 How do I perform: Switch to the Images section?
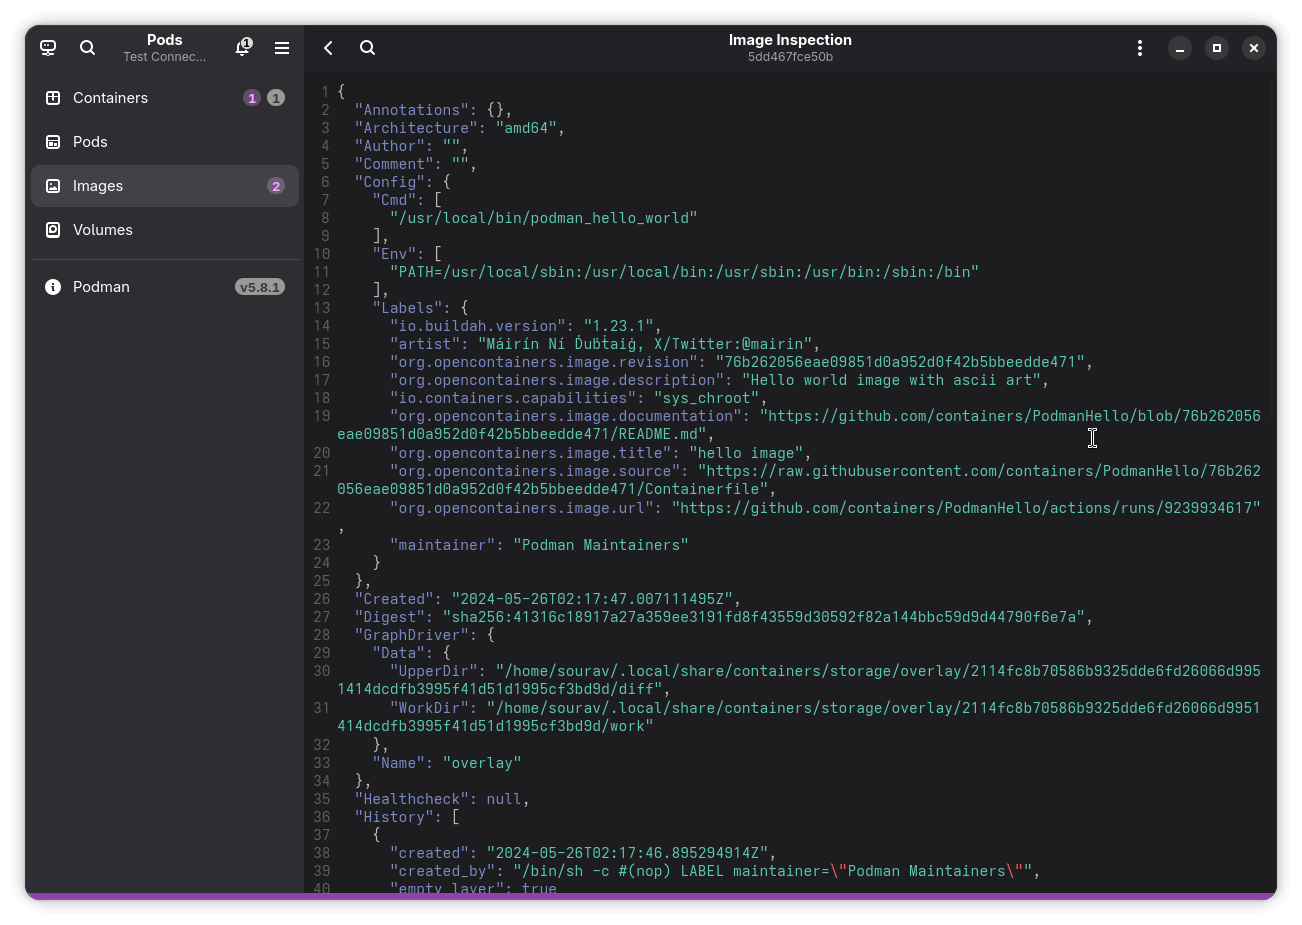tap(98, 186)
